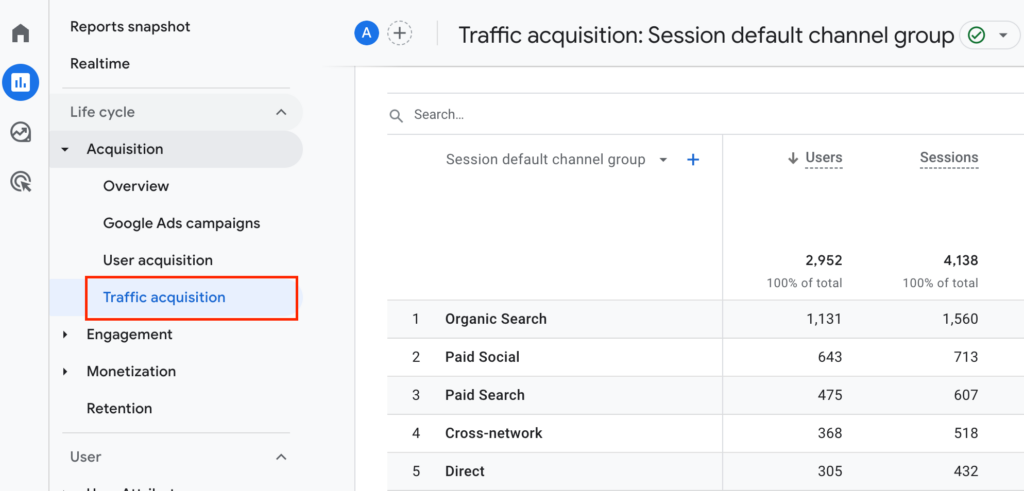Click the Organic Search row label

pos(496,319)
